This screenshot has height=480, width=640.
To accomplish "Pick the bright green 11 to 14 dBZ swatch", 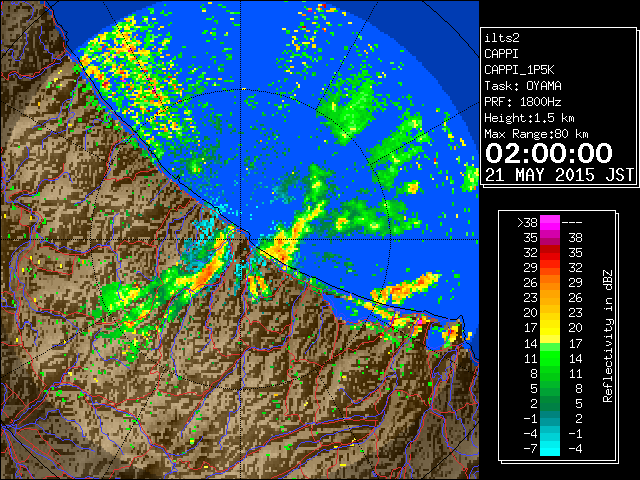I will [x=550, y=358].
